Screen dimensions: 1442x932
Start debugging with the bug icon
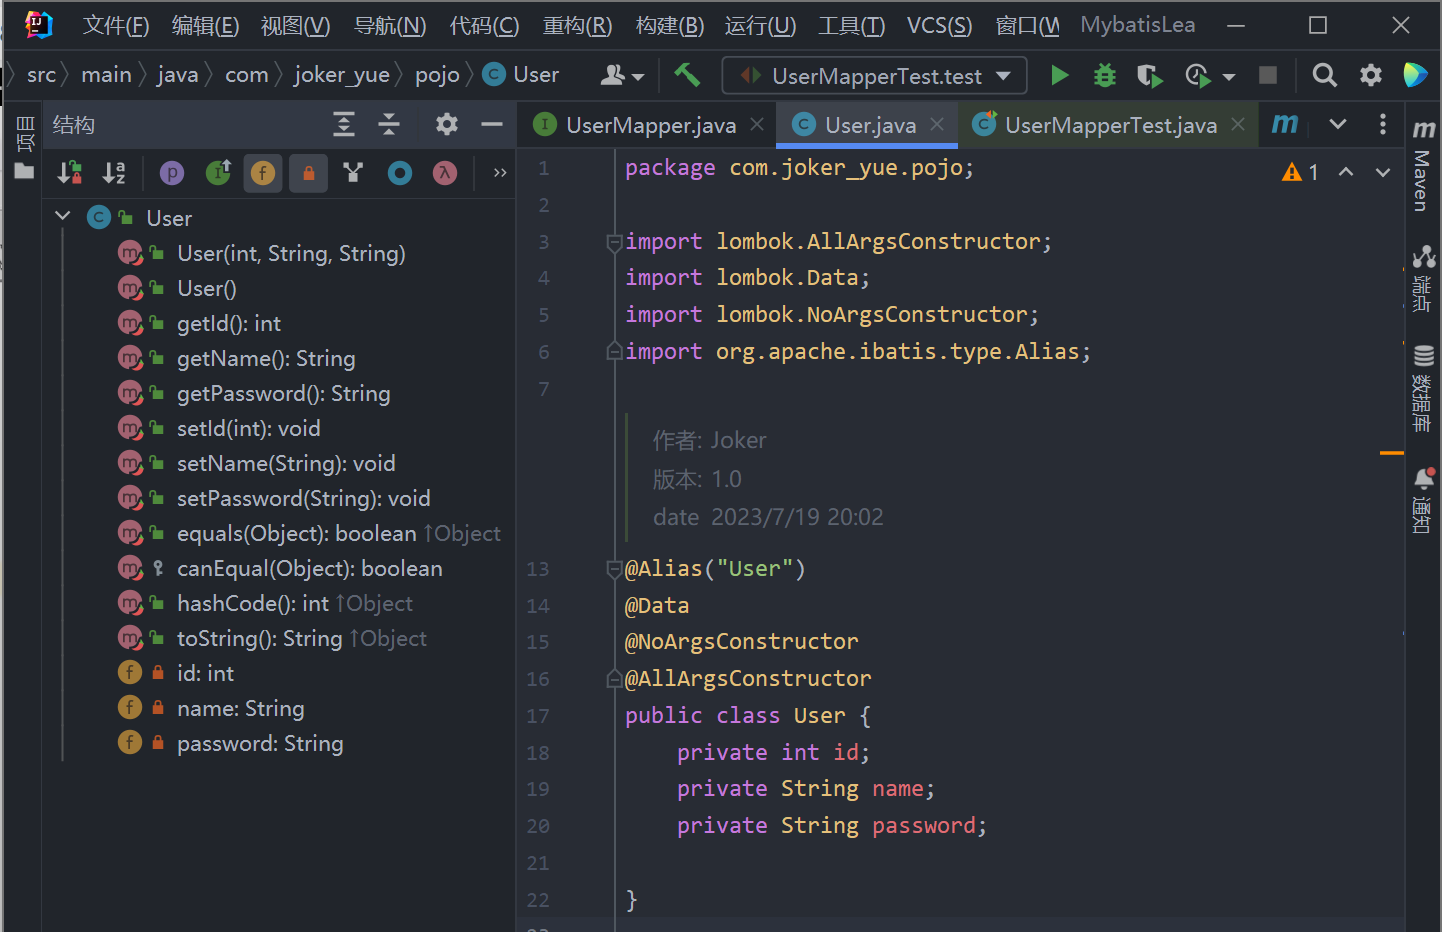[x=1104, y=75]
